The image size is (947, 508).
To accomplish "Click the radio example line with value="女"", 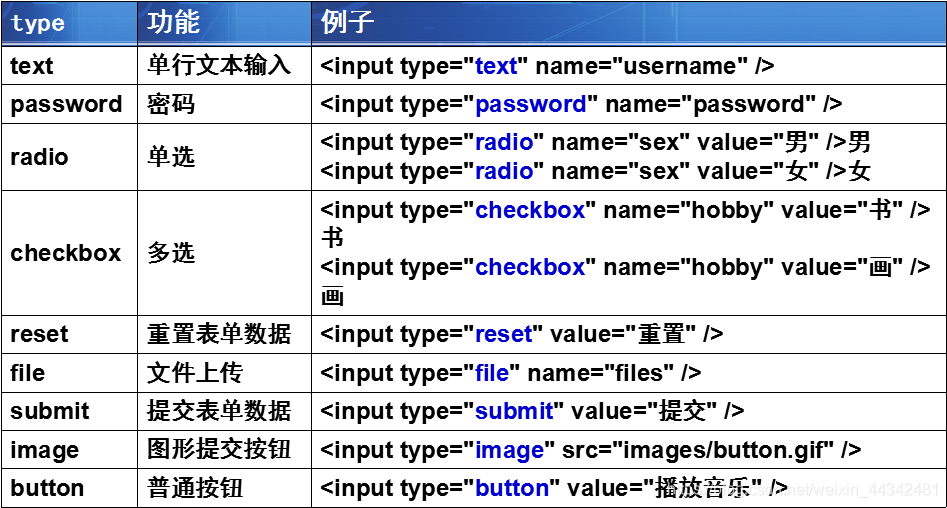I will (595, 172).
